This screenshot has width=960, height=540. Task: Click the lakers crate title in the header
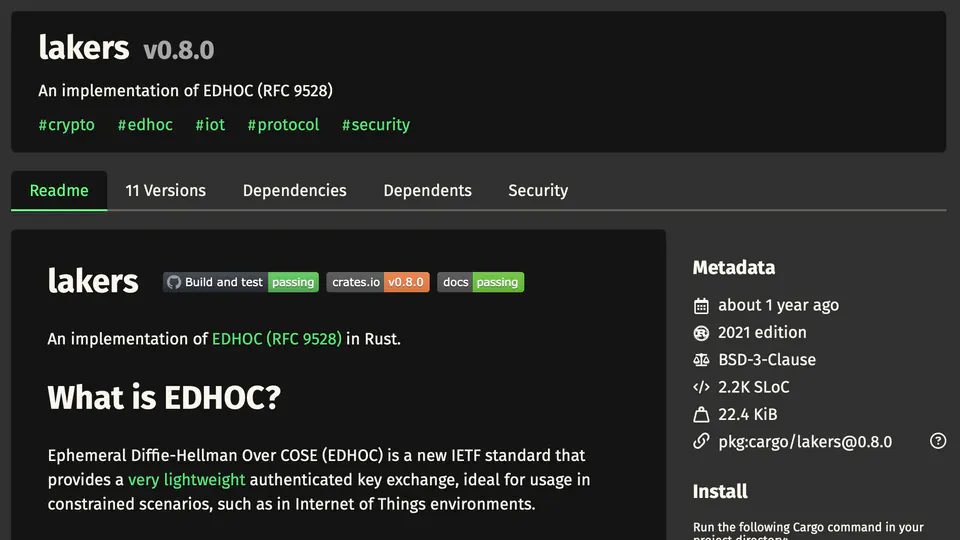pyautogui.click(x=84, y=48)
